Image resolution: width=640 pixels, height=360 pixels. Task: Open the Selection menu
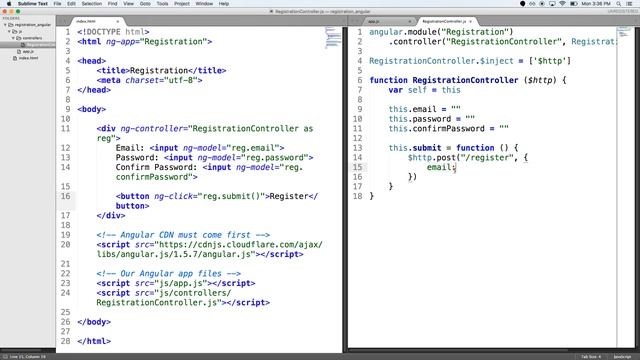click(x=91, y=4)
